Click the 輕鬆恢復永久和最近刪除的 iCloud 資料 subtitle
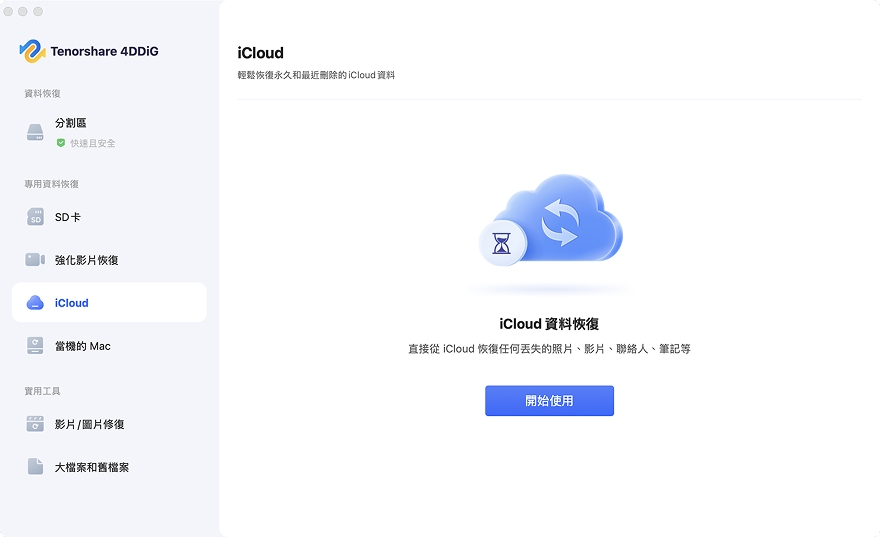This screenshot has height=537, width=880. click(316, 75)
